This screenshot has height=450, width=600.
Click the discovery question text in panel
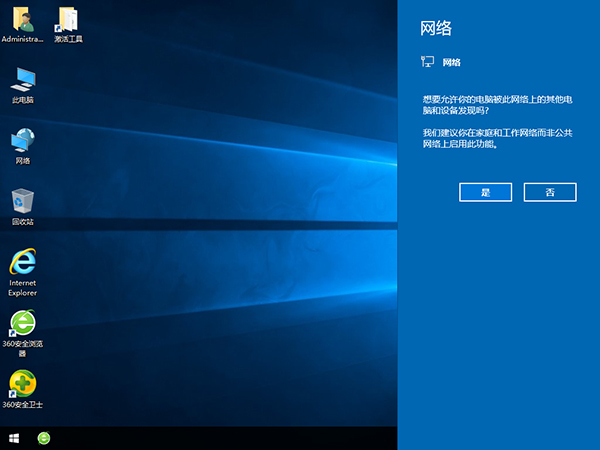(497, 105)
